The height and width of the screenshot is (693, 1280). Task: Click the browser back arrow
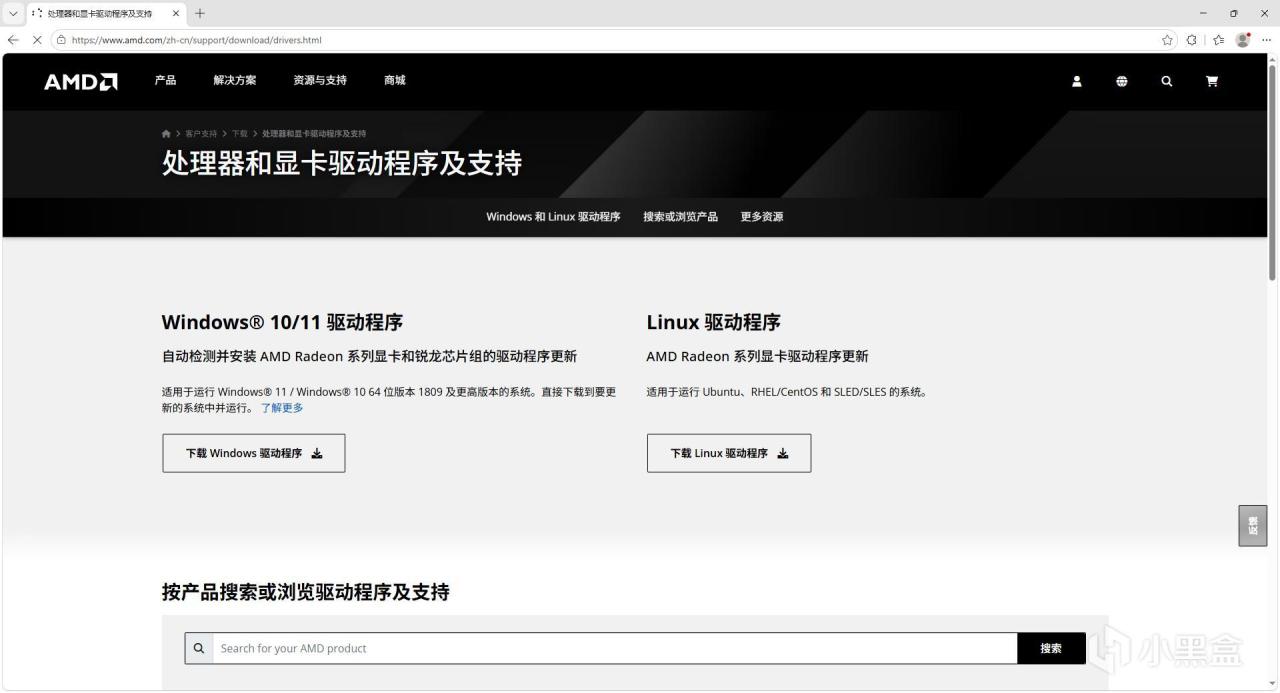(13, 40)
